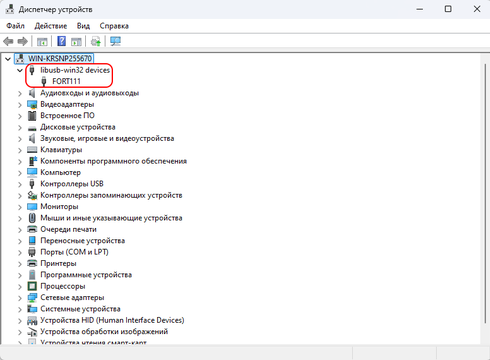Expand Устройства обработки изображений

point(20,332)
